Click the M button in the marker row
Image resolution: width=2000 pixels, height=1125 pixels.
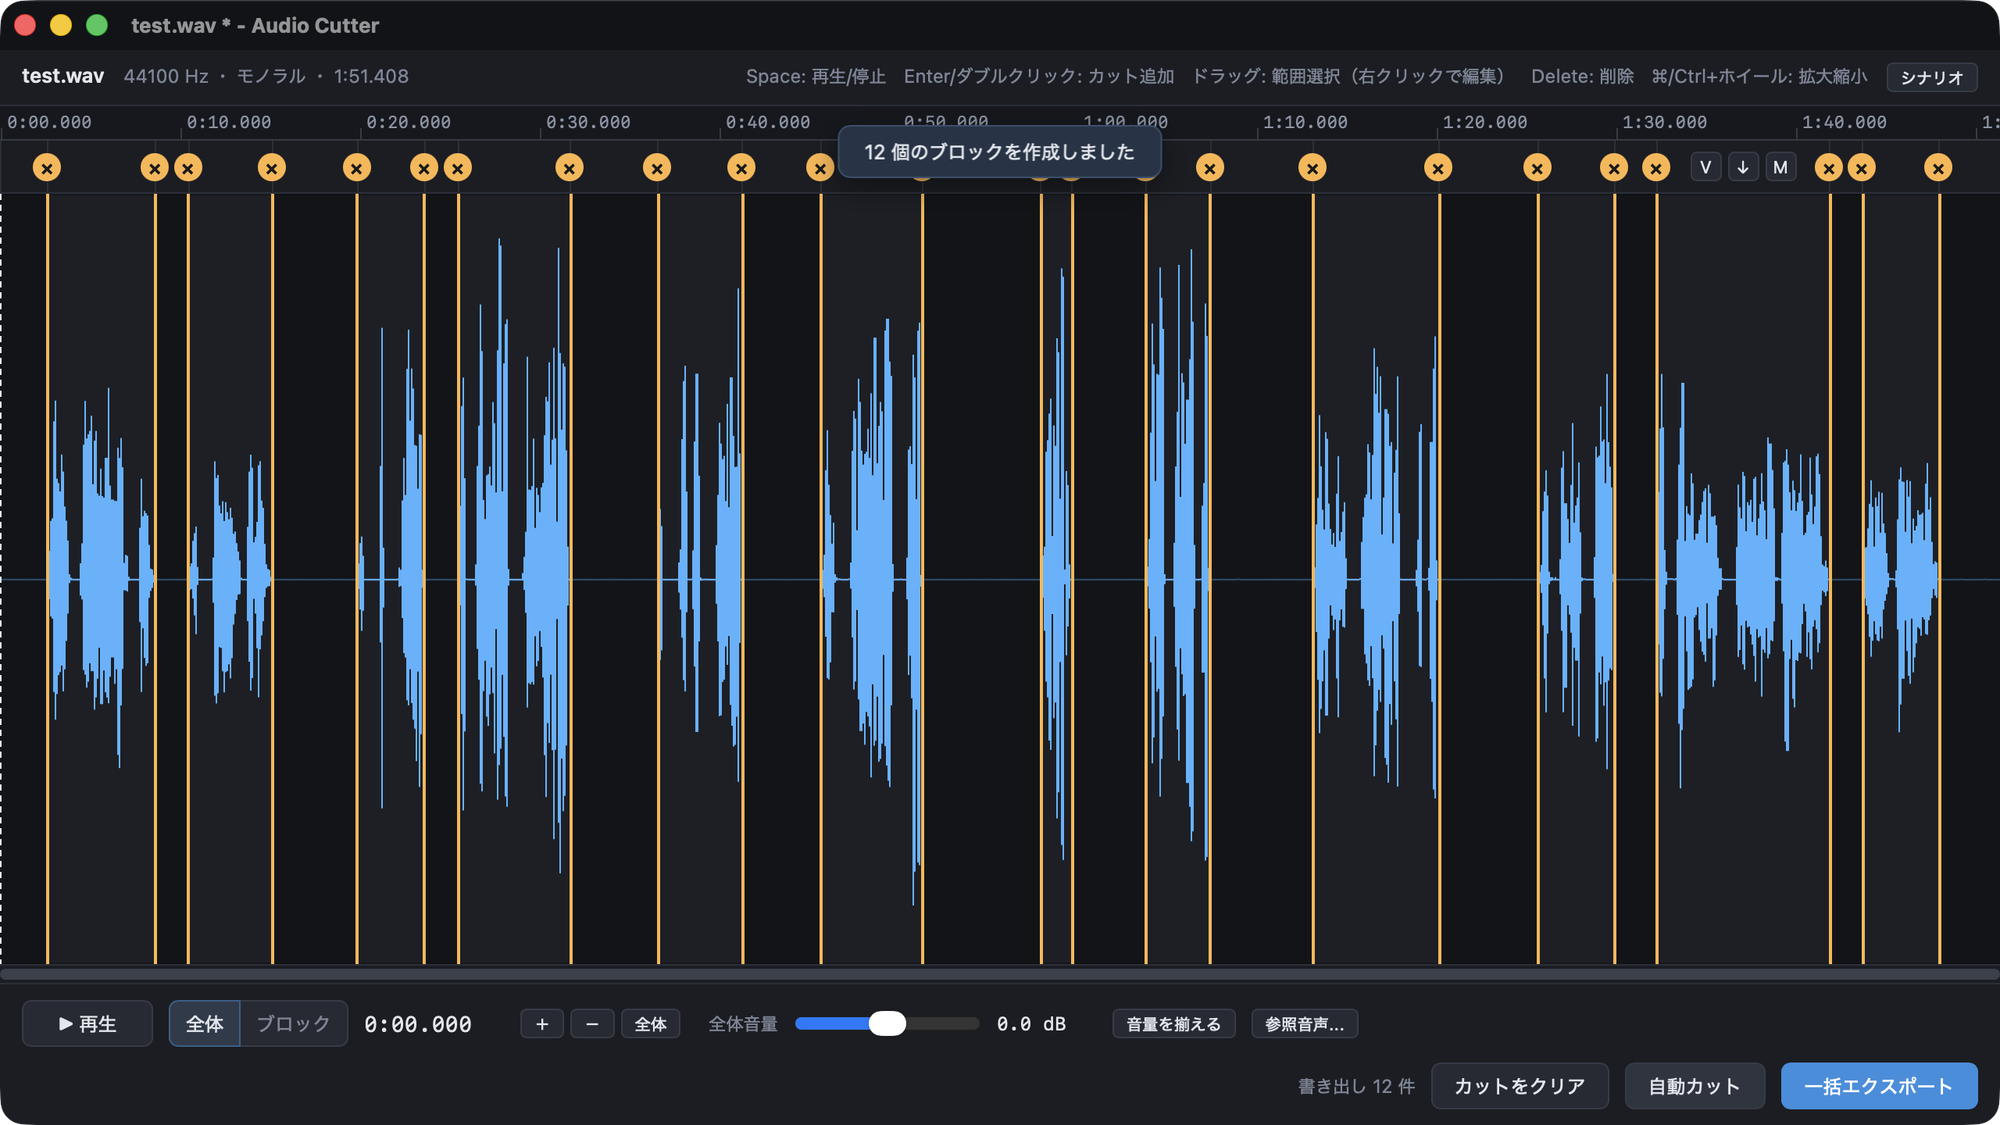1780,167
